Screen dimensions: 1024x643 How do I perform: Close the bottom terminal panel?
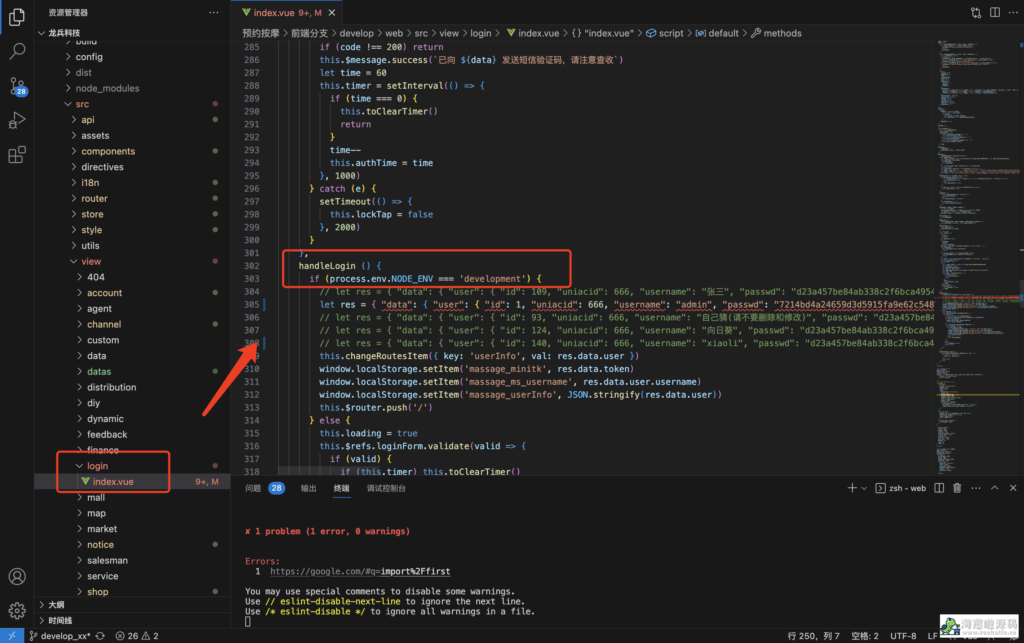[1013, 488]
